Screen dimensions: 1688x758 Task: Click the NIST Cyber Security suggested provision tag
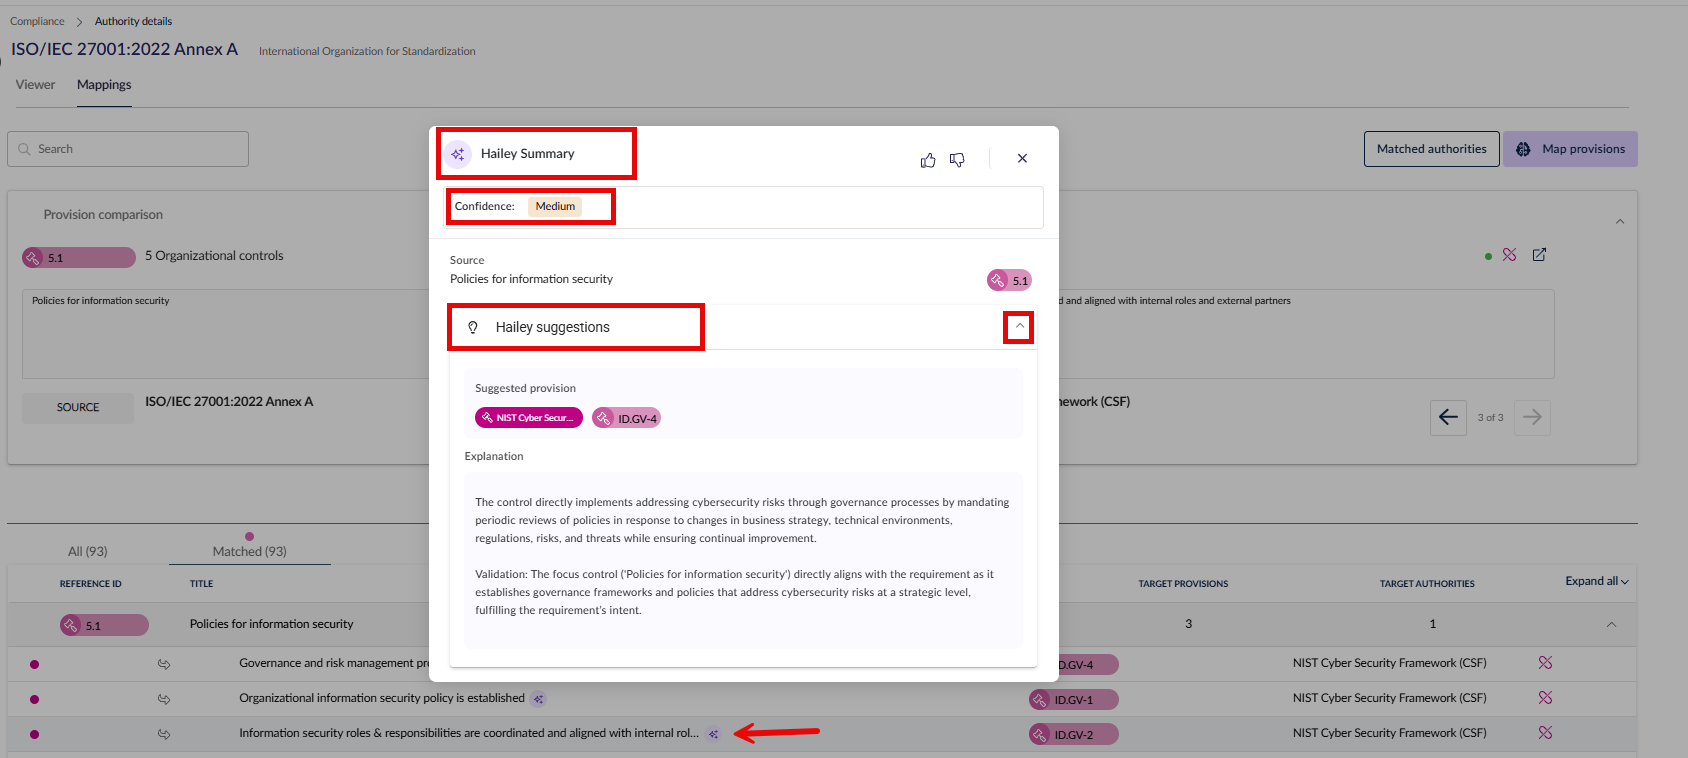[x=528, y=418]
